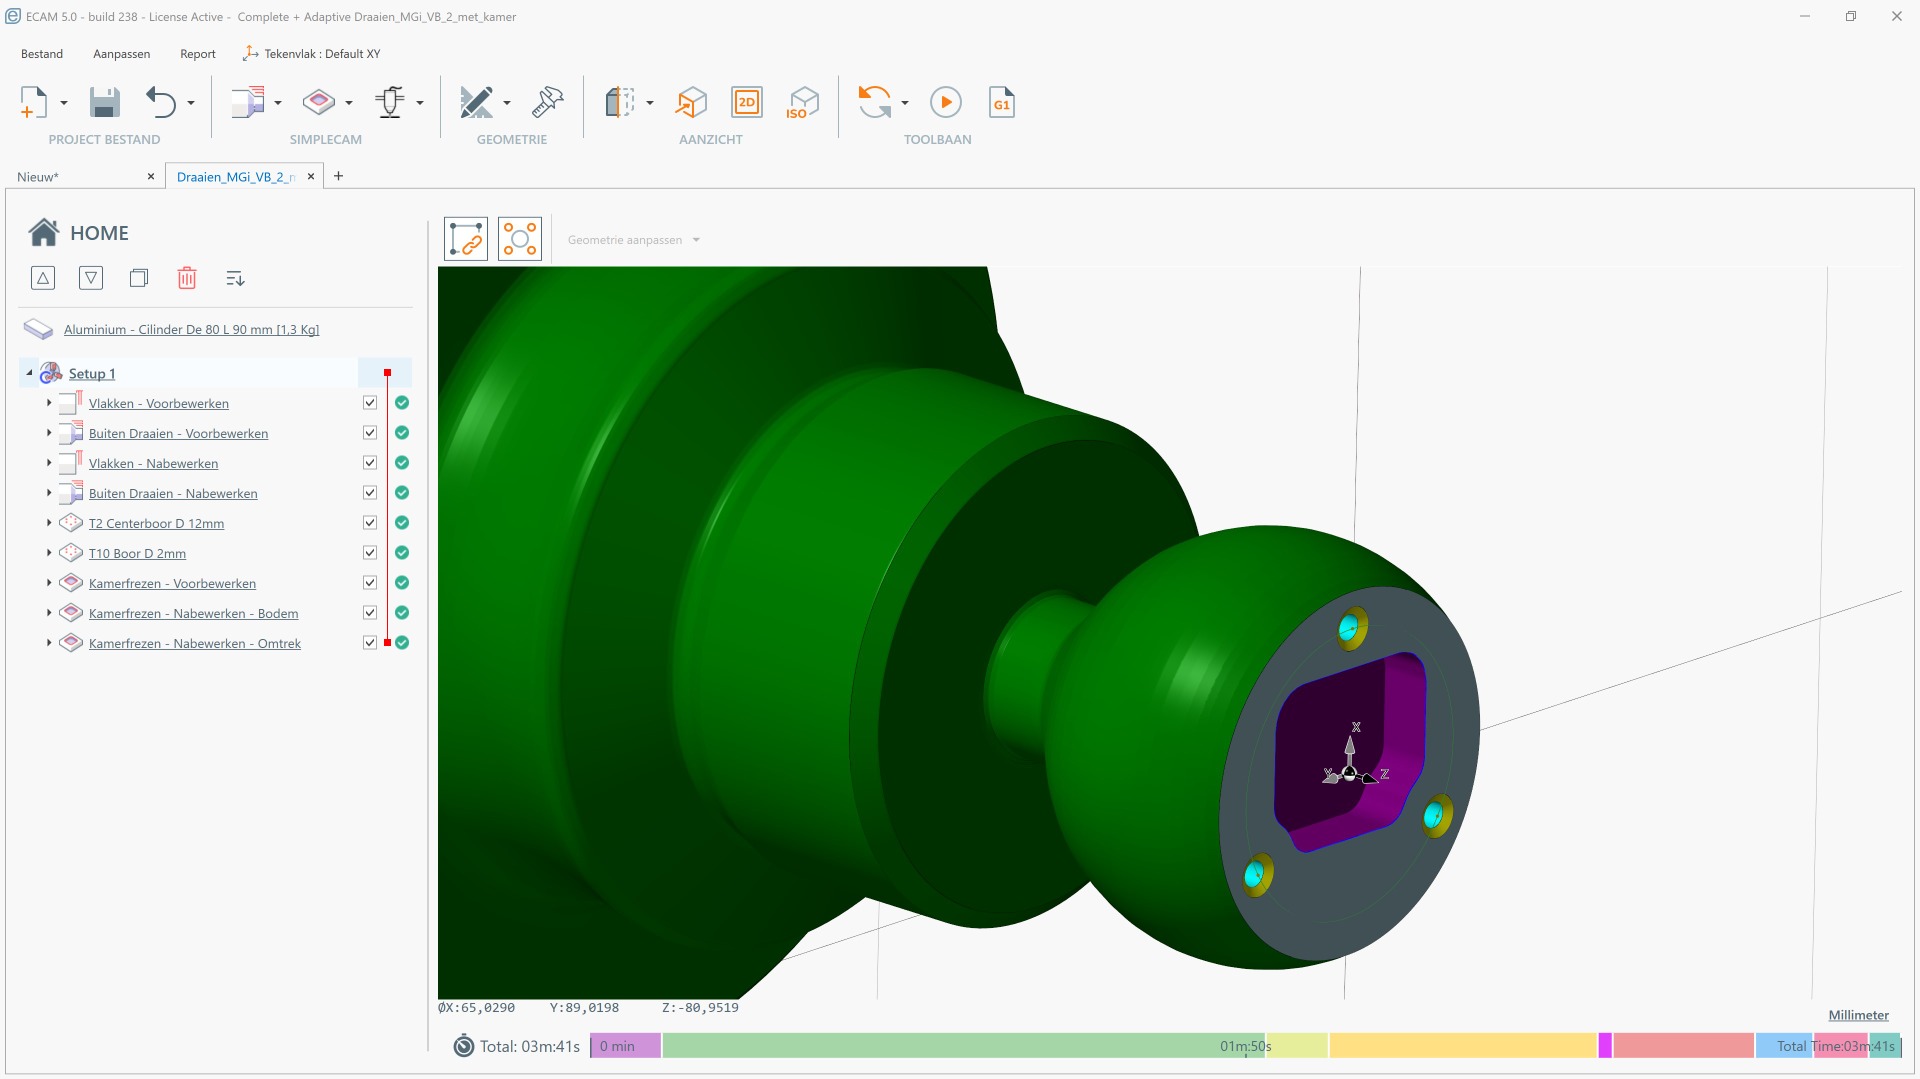Click the section view icon in Aanzicht
Screen dimensions: 1920x1079
pos(620,102)
